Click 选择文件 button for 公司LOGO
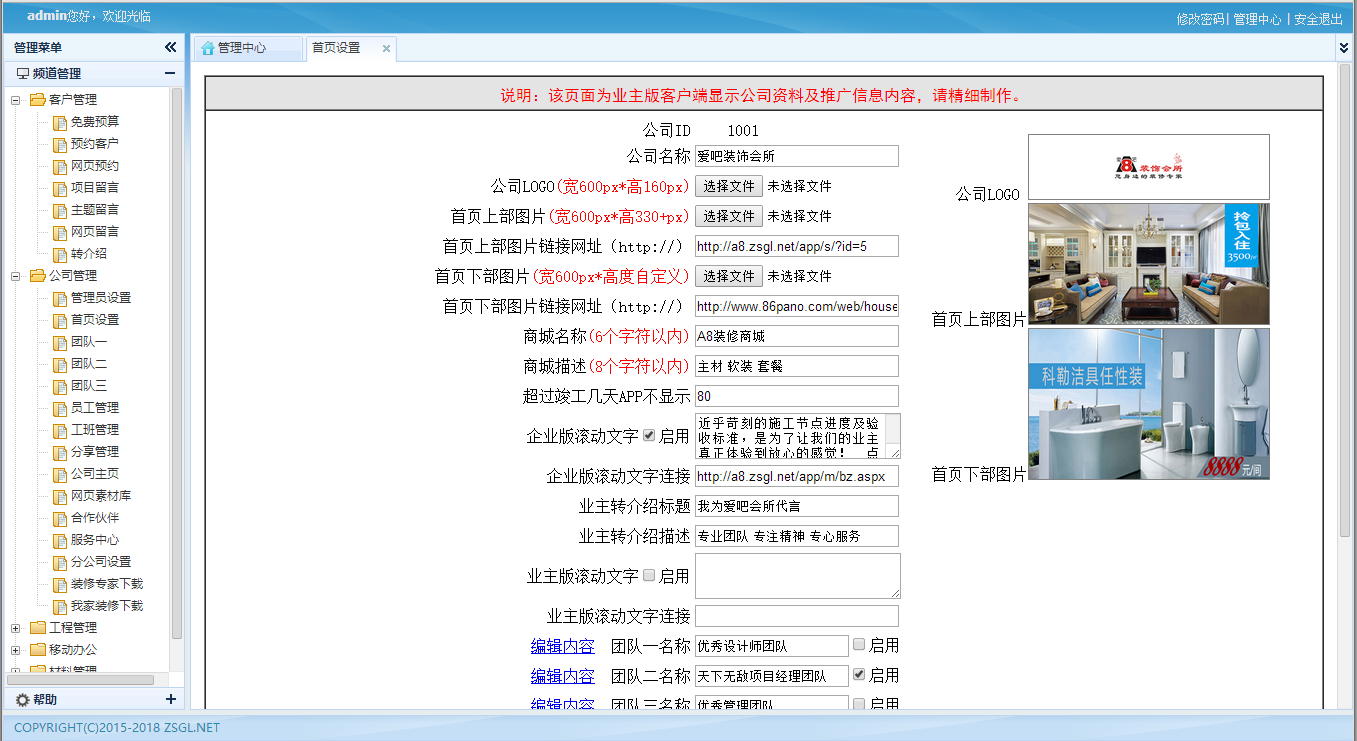Viewport: 1357px width, 741px height. pyautogui.click(x=728, y=186)
